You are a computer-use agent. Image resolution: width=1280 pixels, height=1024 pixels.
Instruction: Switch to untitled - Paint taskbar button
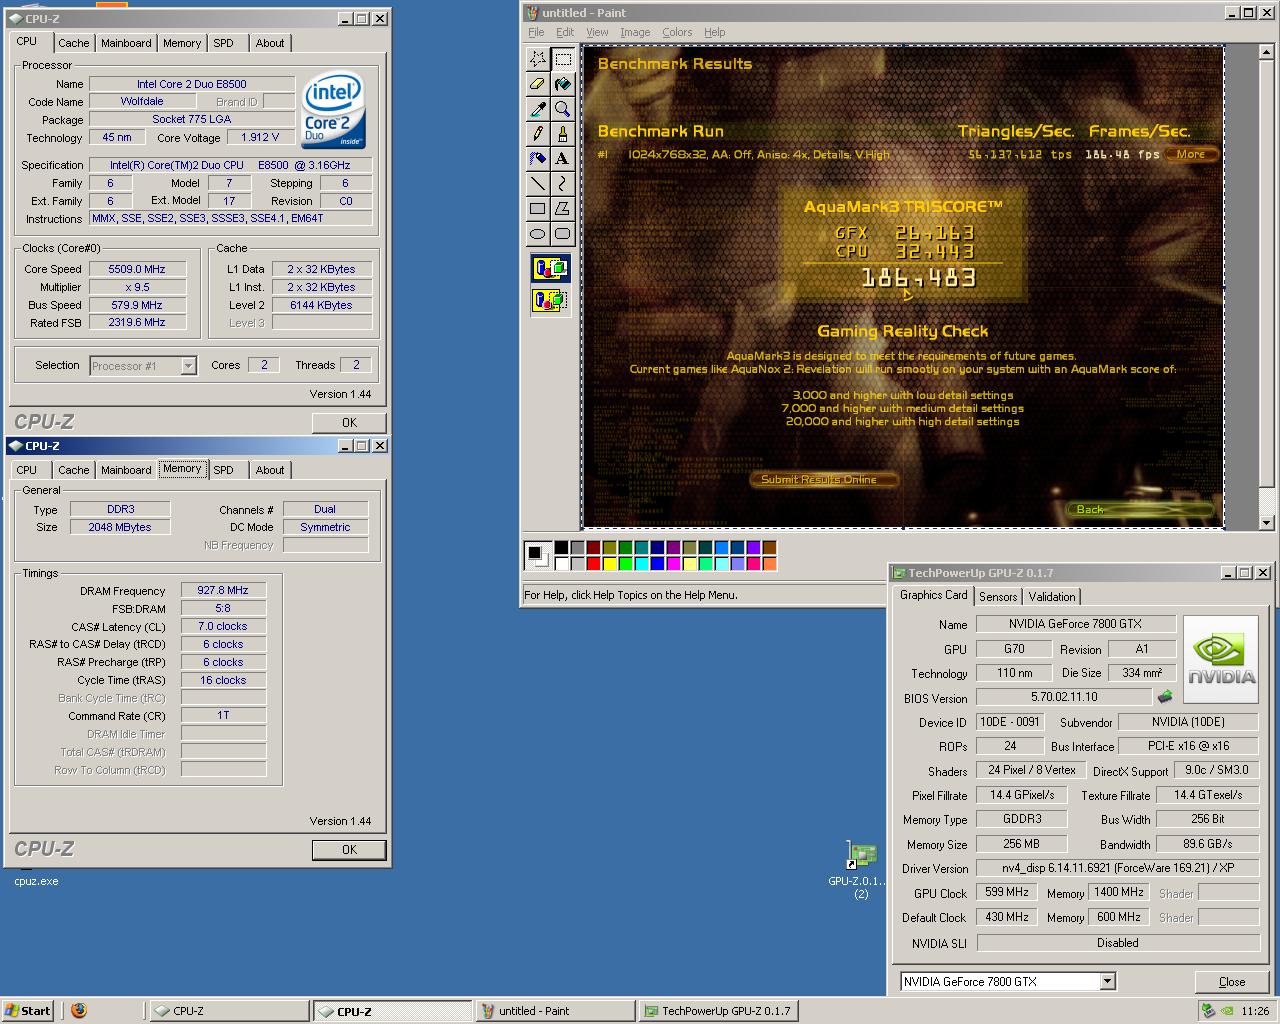[555, 1011]
